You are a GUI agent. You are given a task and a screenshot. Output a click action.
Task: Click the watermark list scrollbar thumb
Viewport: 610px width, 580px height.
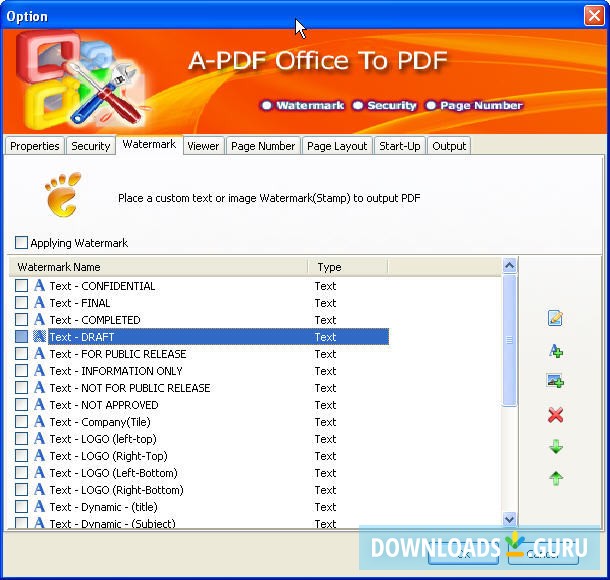509,340
